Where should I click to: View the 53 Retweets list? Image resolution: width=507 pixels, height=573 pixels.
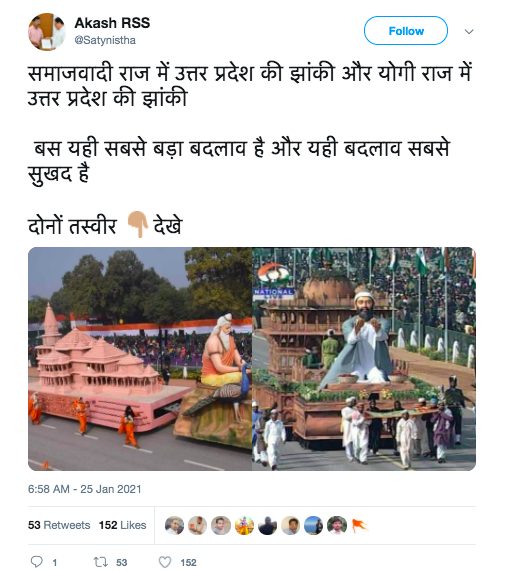(59, 525)
